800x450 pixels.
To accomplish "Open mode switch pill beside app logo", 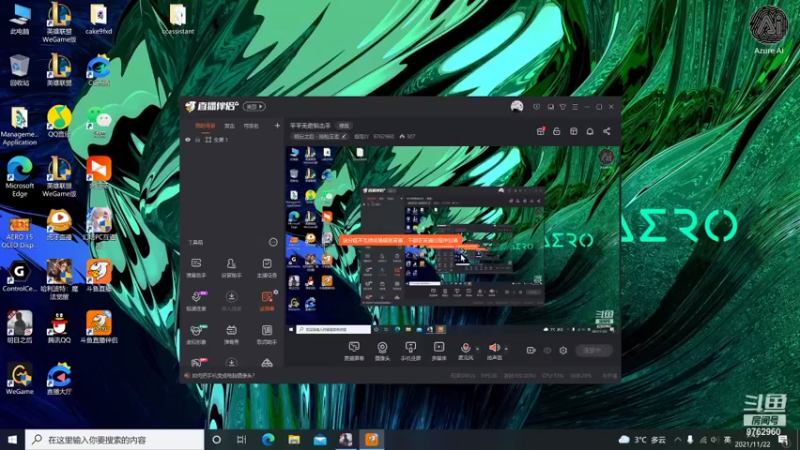I will pos(254,107).
